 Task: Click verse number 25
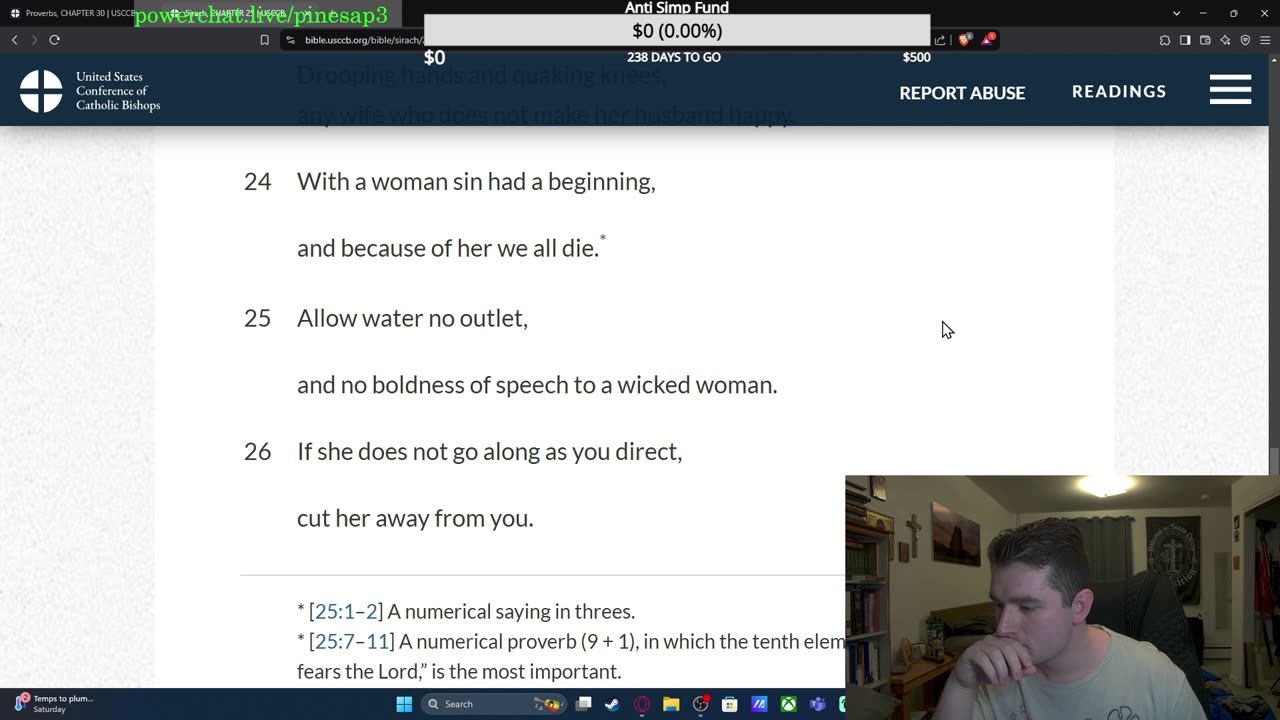click(x=257, y=318)
